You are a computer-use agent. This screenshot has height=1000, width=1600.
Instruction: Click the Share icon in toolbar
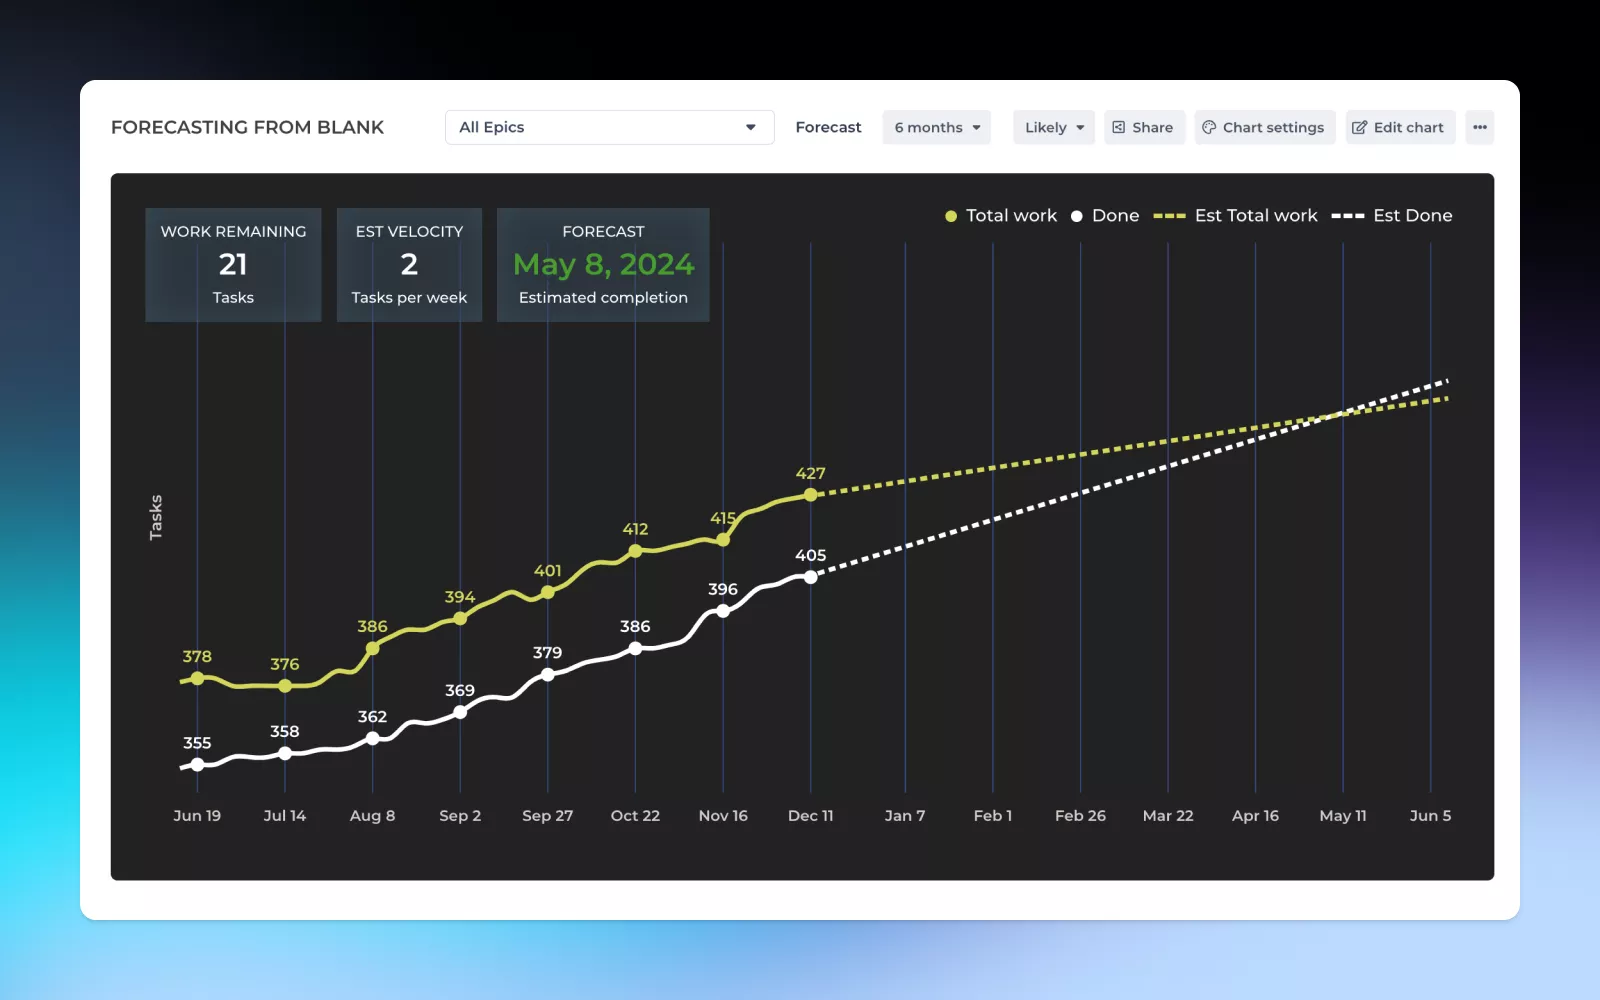pos(1119,128)
